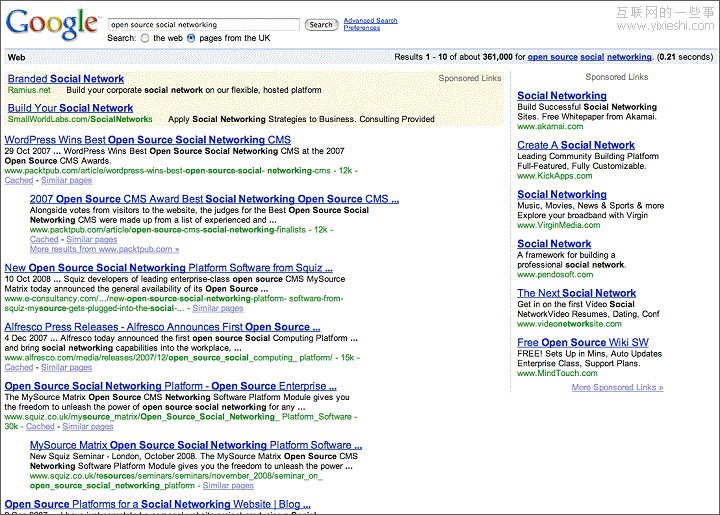
Task: Click the search query input field
Action: point(203,24)
